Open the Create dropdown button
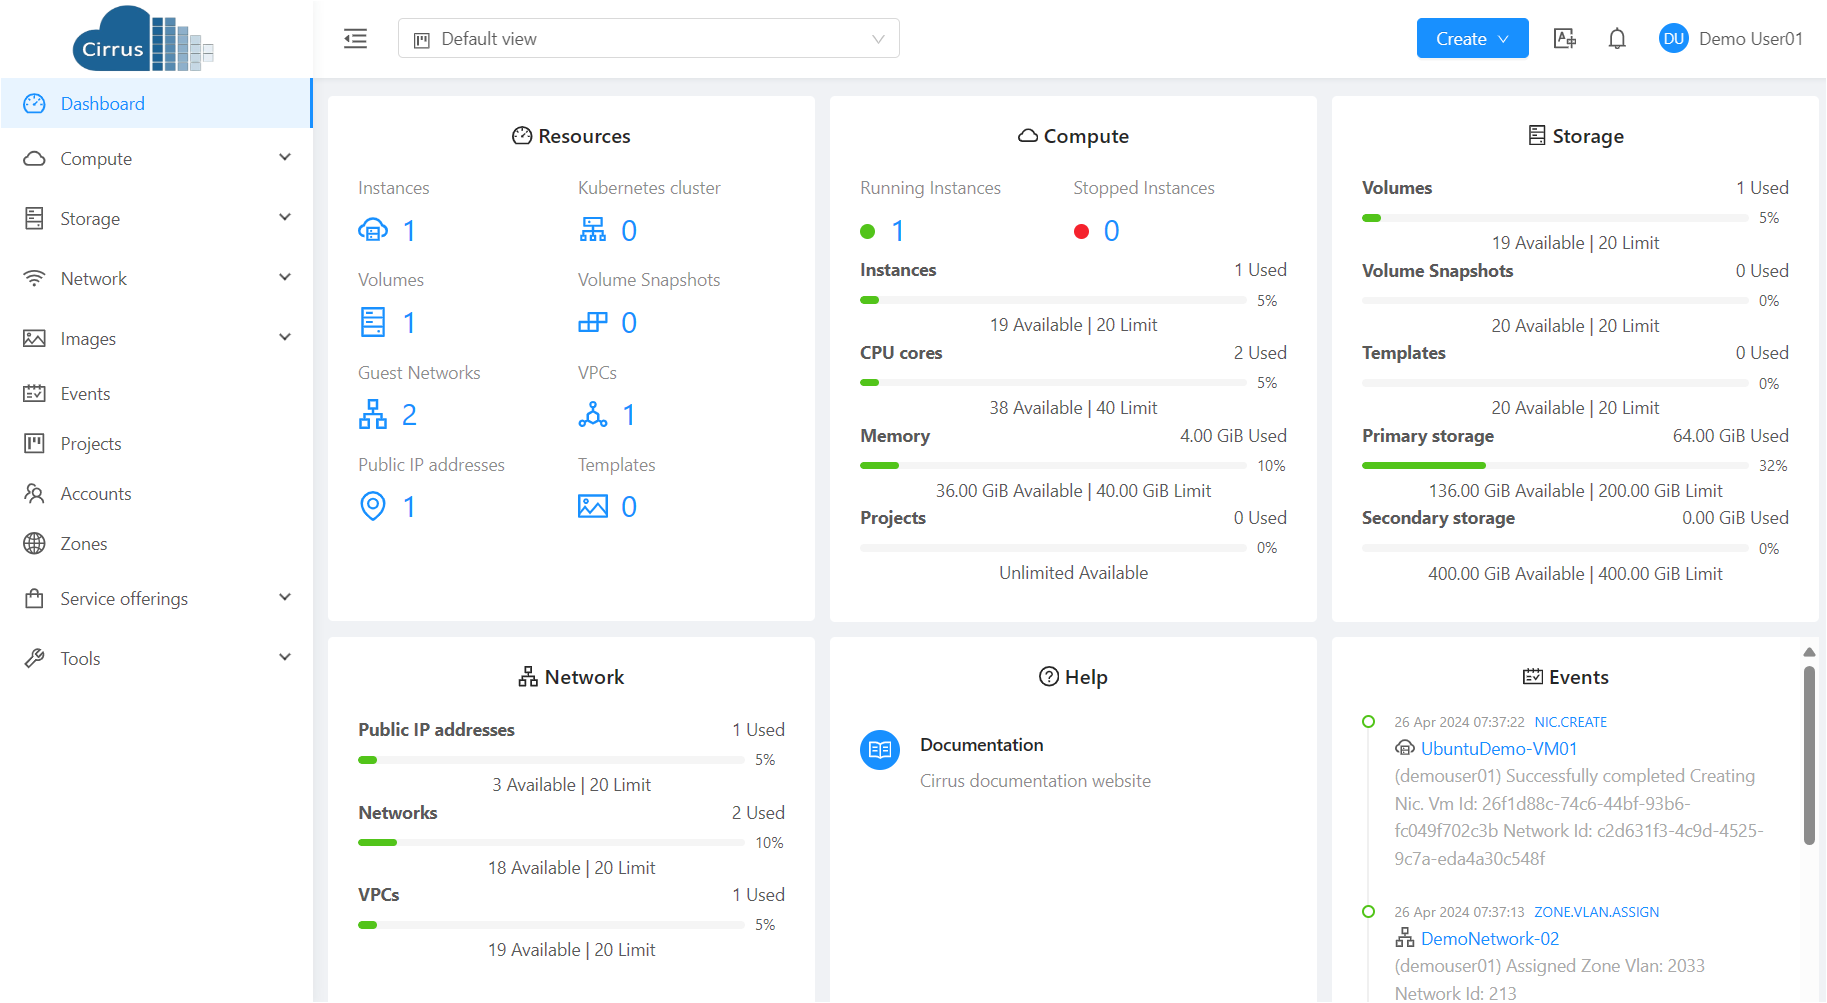Image resolution: width=1827 pixels, height=1003 pixels. tap(1472, 39)
